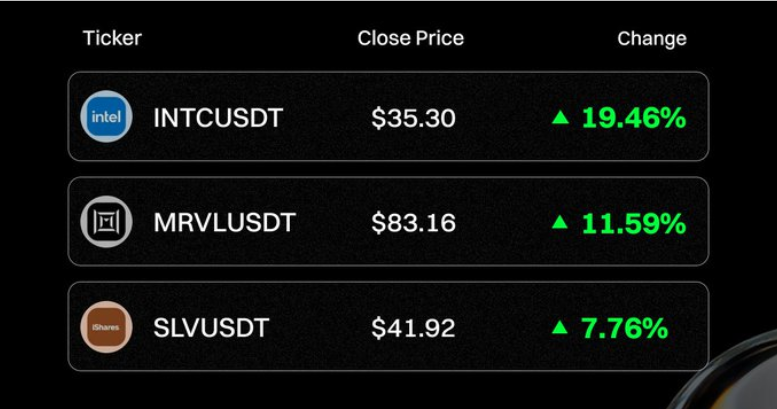Click the Marvell logo icon
Image resolution: width=777 pixels, height=409 pixels.
(x=106, y=222)
